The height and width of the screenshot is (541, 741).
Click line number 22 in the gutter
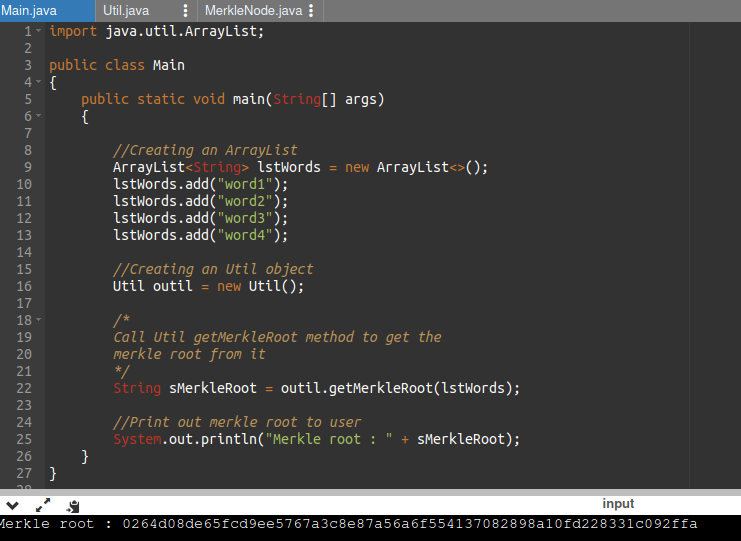point(24,388)
